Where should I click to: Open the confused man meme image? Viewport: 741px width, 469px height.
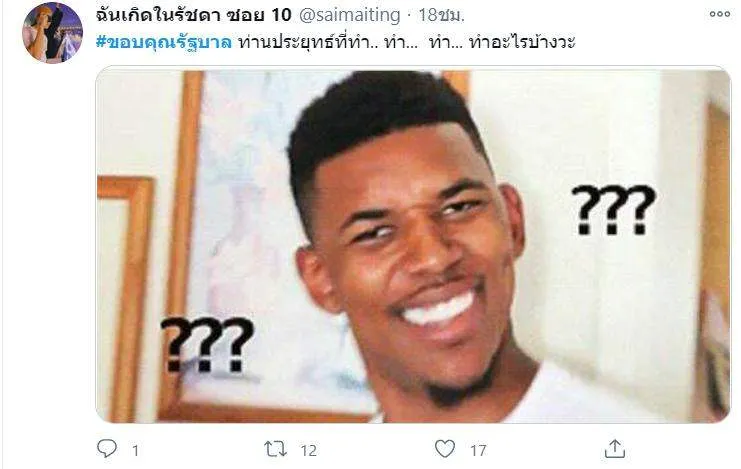[x=414, y=244]
